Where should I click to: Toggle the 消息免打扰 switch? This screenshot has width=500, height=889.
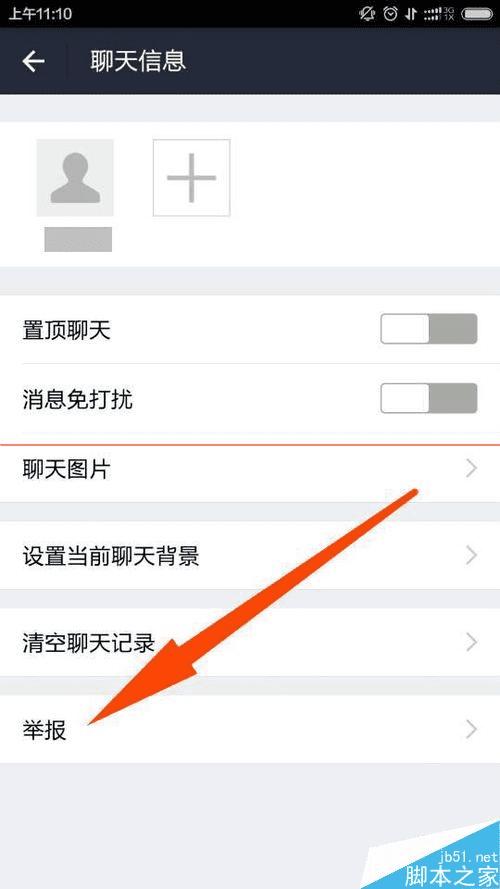pyautogui.click(x=429, y=398)
